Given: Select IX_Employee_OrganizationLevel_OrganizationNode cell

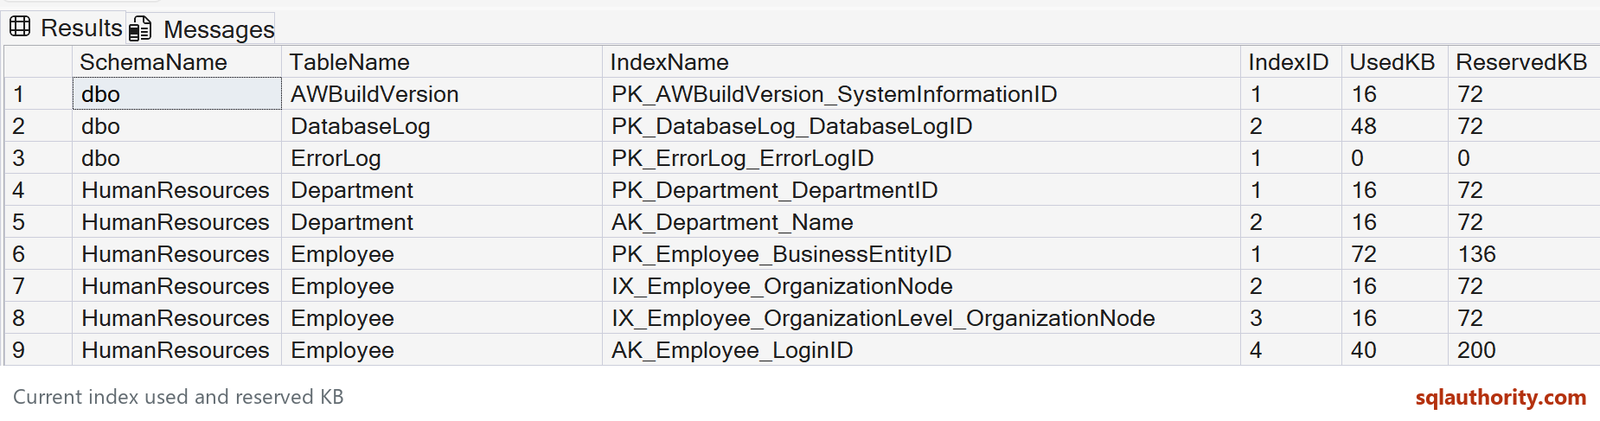Looking at the screenshot, I should point(921,318).
